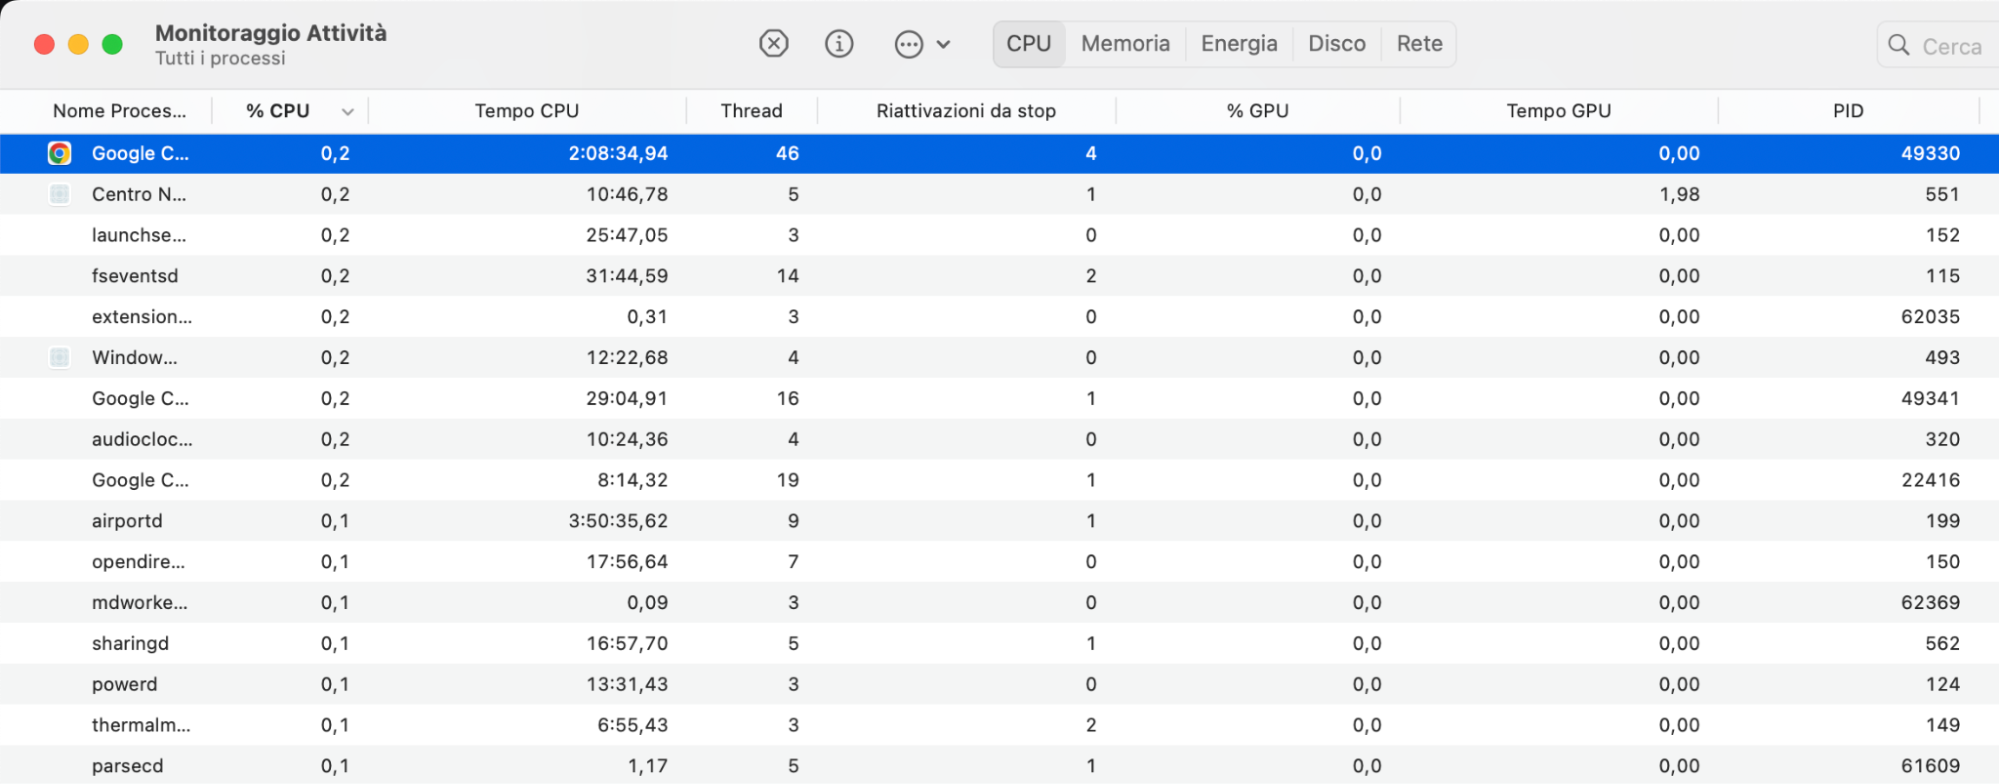Click the stop process X icon
The image size is (1999, 784).
(773, 44)
